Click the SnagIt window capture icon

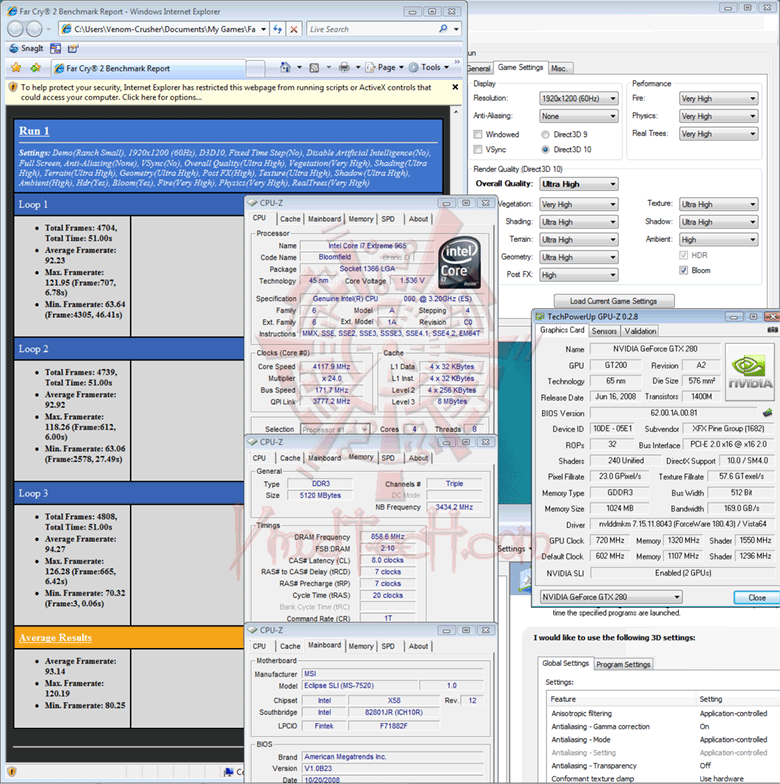click(x=56, y=48)
